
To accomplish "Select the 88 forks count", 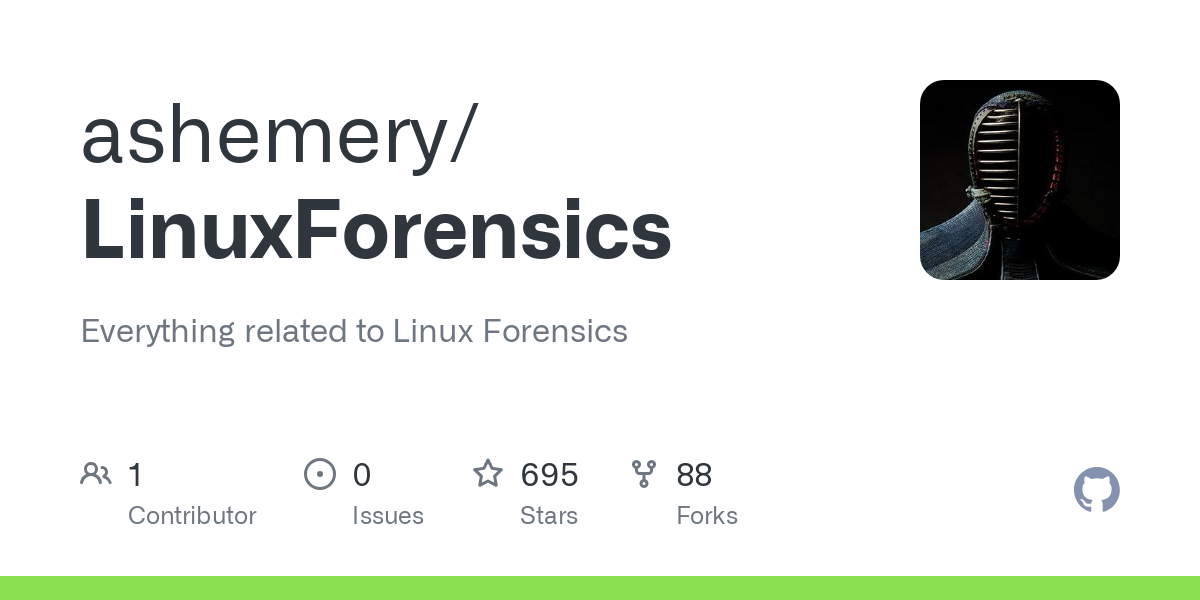I will click(x=694, y=475).
